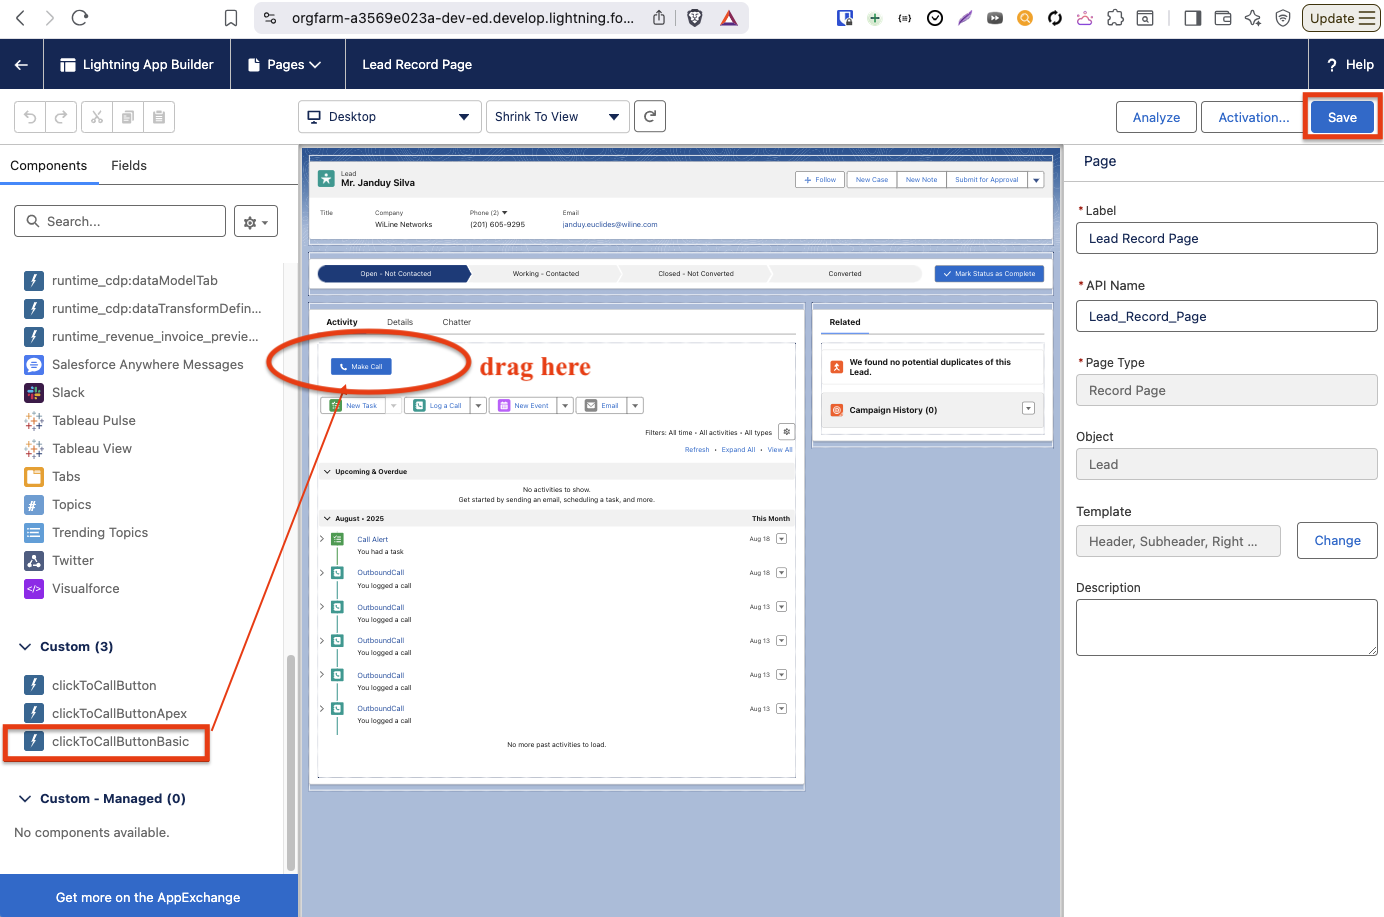
Task: Select the Slack component
Action: pyautogui.click(x=68, y=393)
